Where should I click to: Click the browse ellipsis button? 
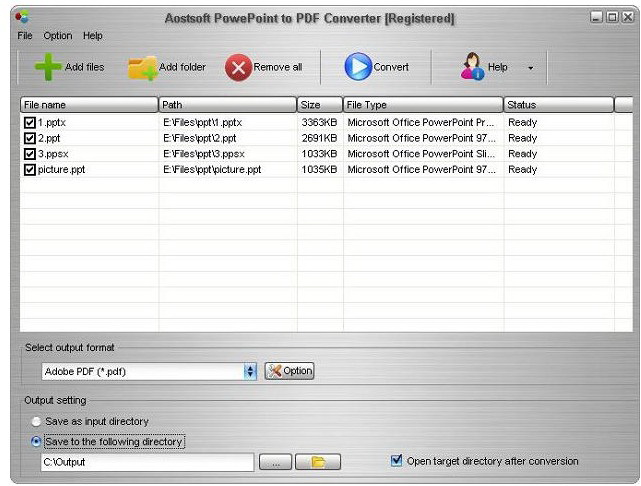pyautogui.click(x=276, y=462)
